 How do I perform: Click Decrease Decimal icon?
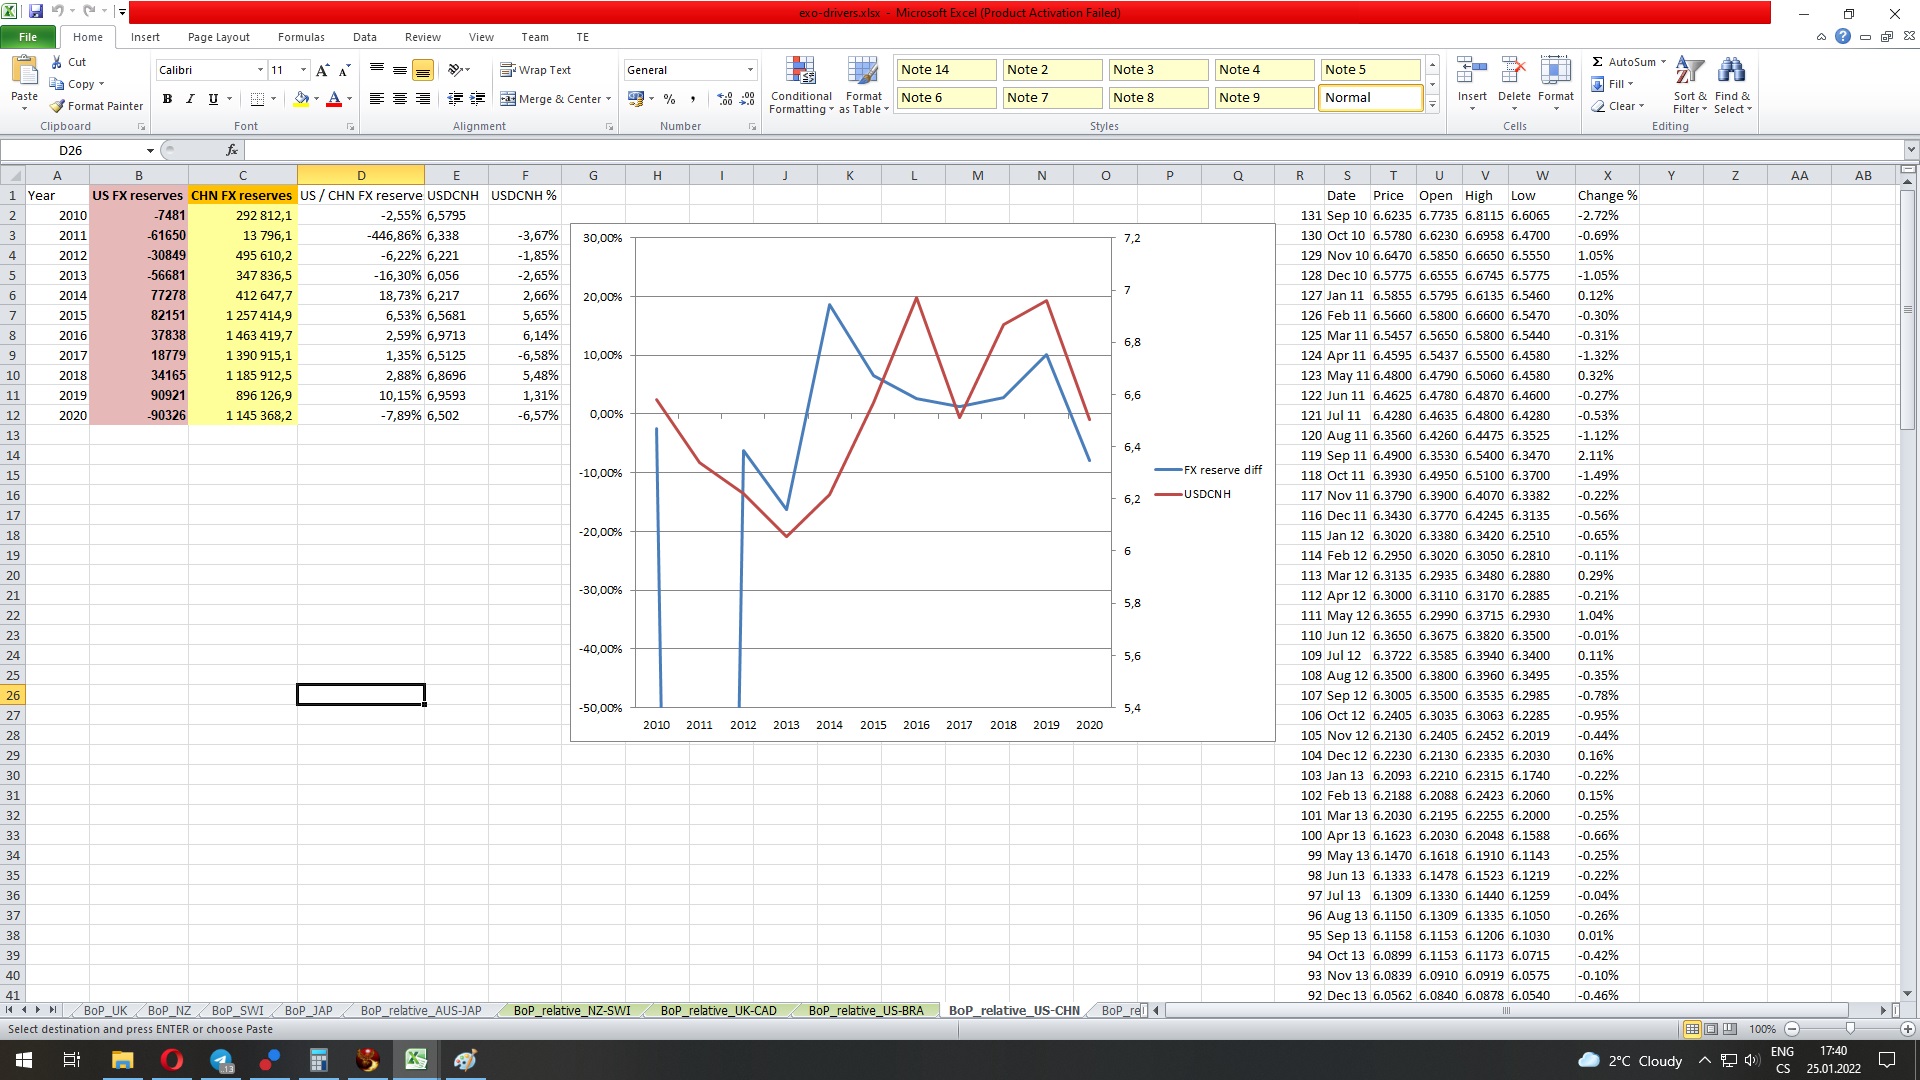[748, 99]
